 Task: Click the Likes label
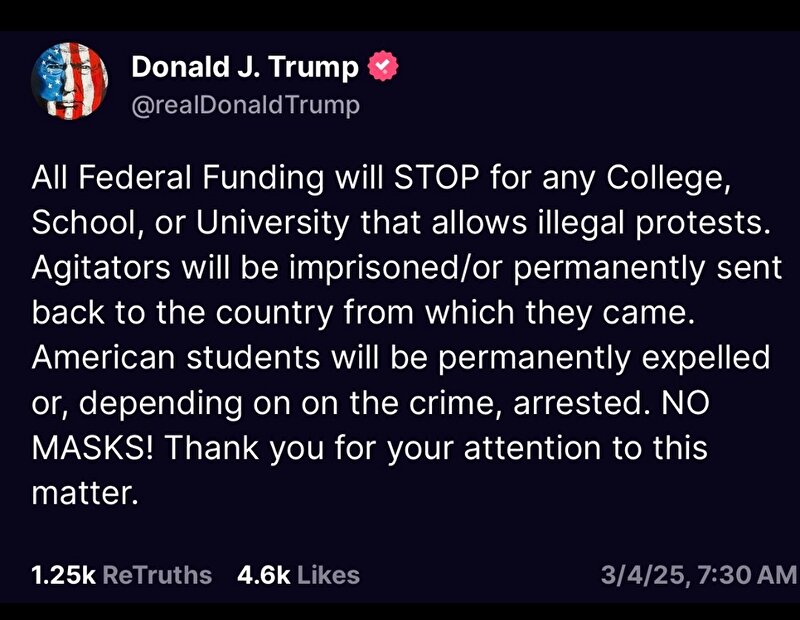(x=329, y=575)
